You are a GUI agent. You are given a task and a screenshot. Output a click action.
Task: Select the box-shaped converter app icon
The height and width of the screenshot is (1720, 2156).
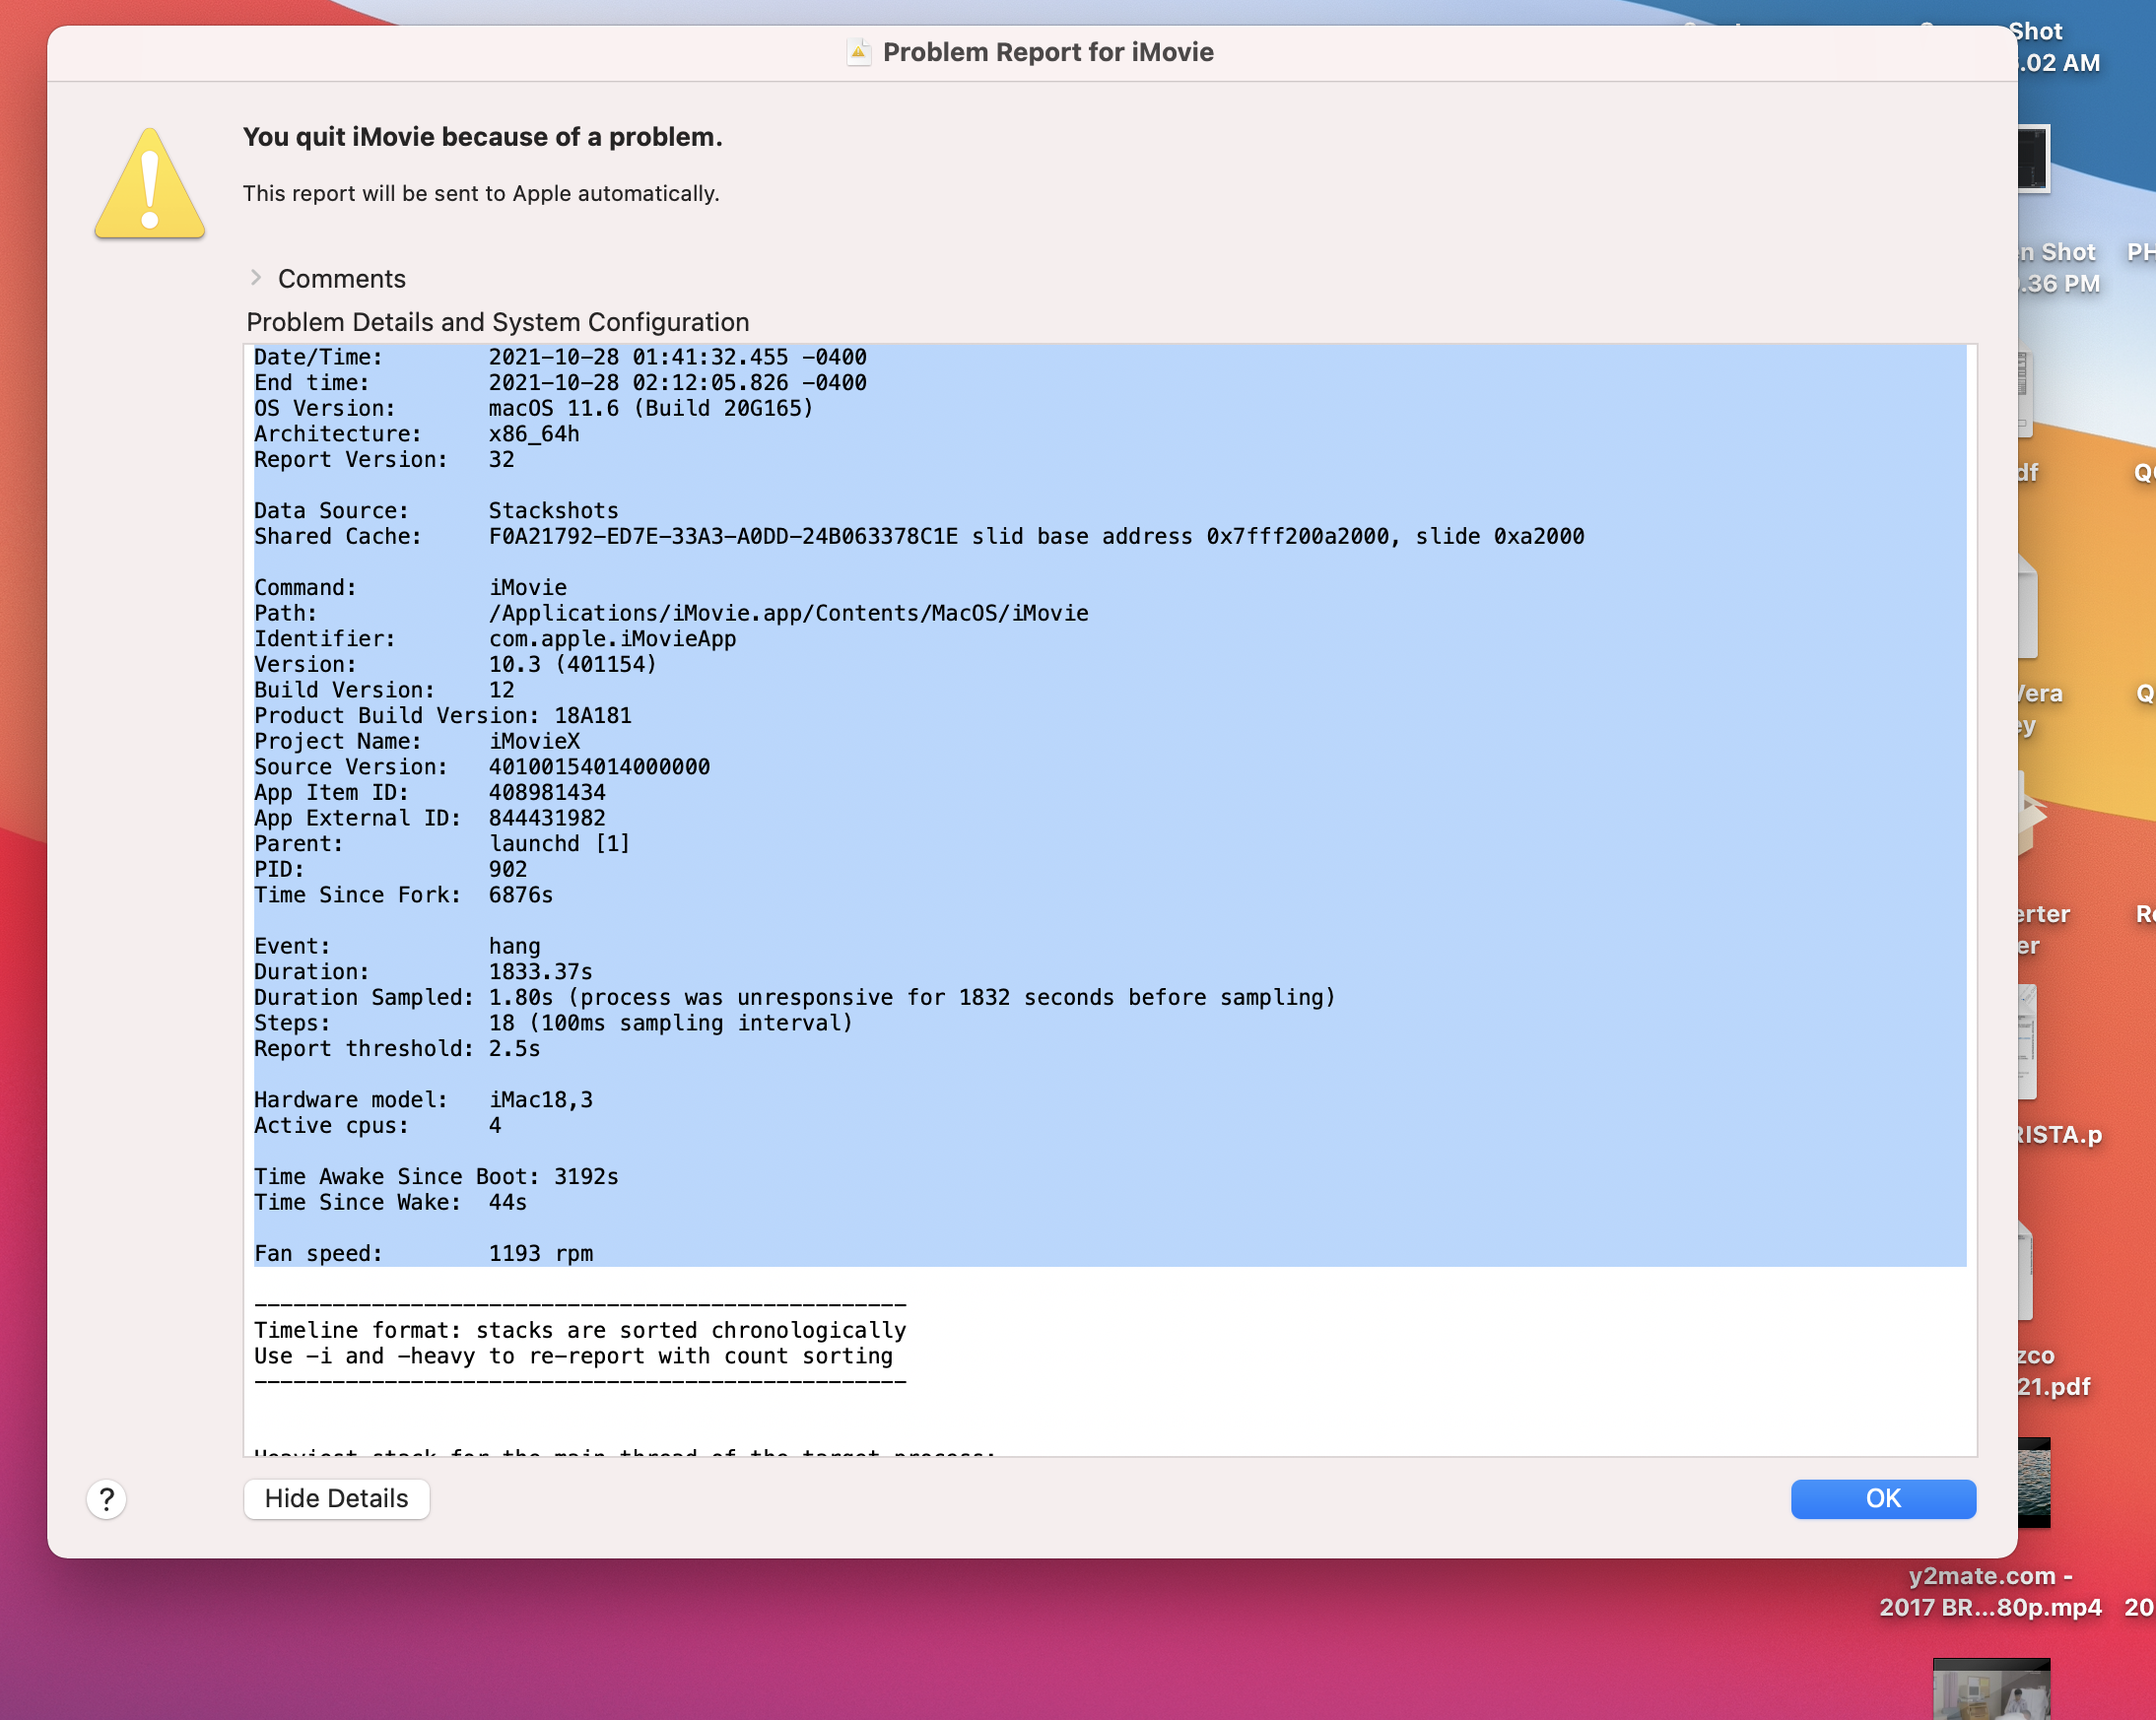(x=2030, y=815)
